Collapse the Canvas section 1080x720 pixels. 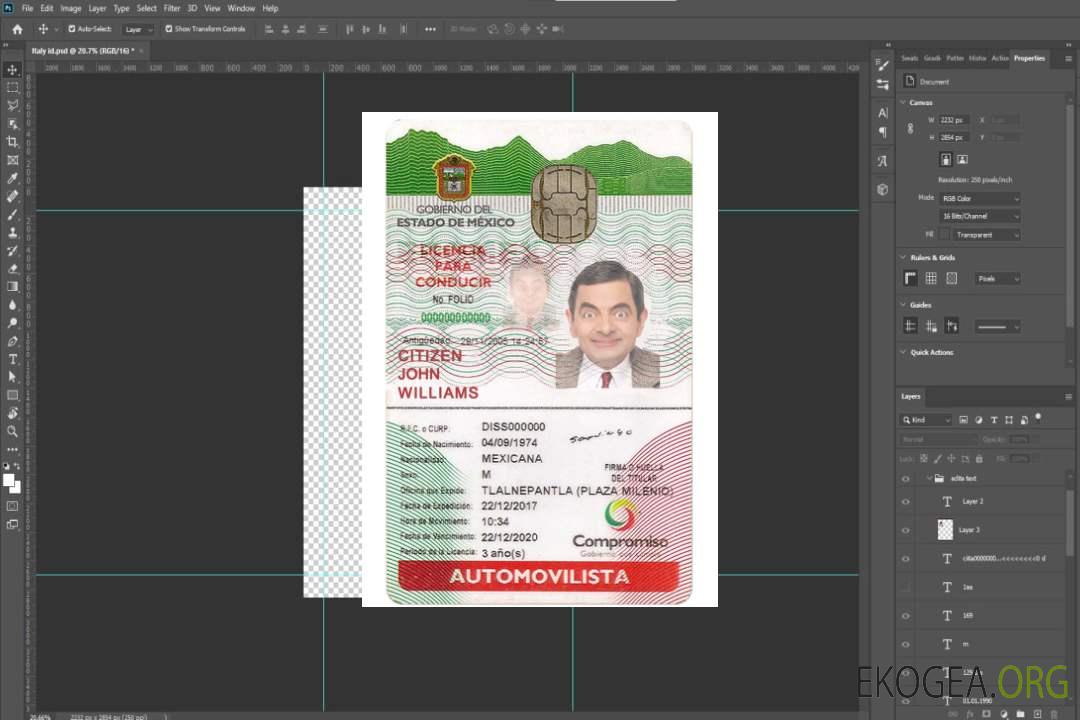903,102
